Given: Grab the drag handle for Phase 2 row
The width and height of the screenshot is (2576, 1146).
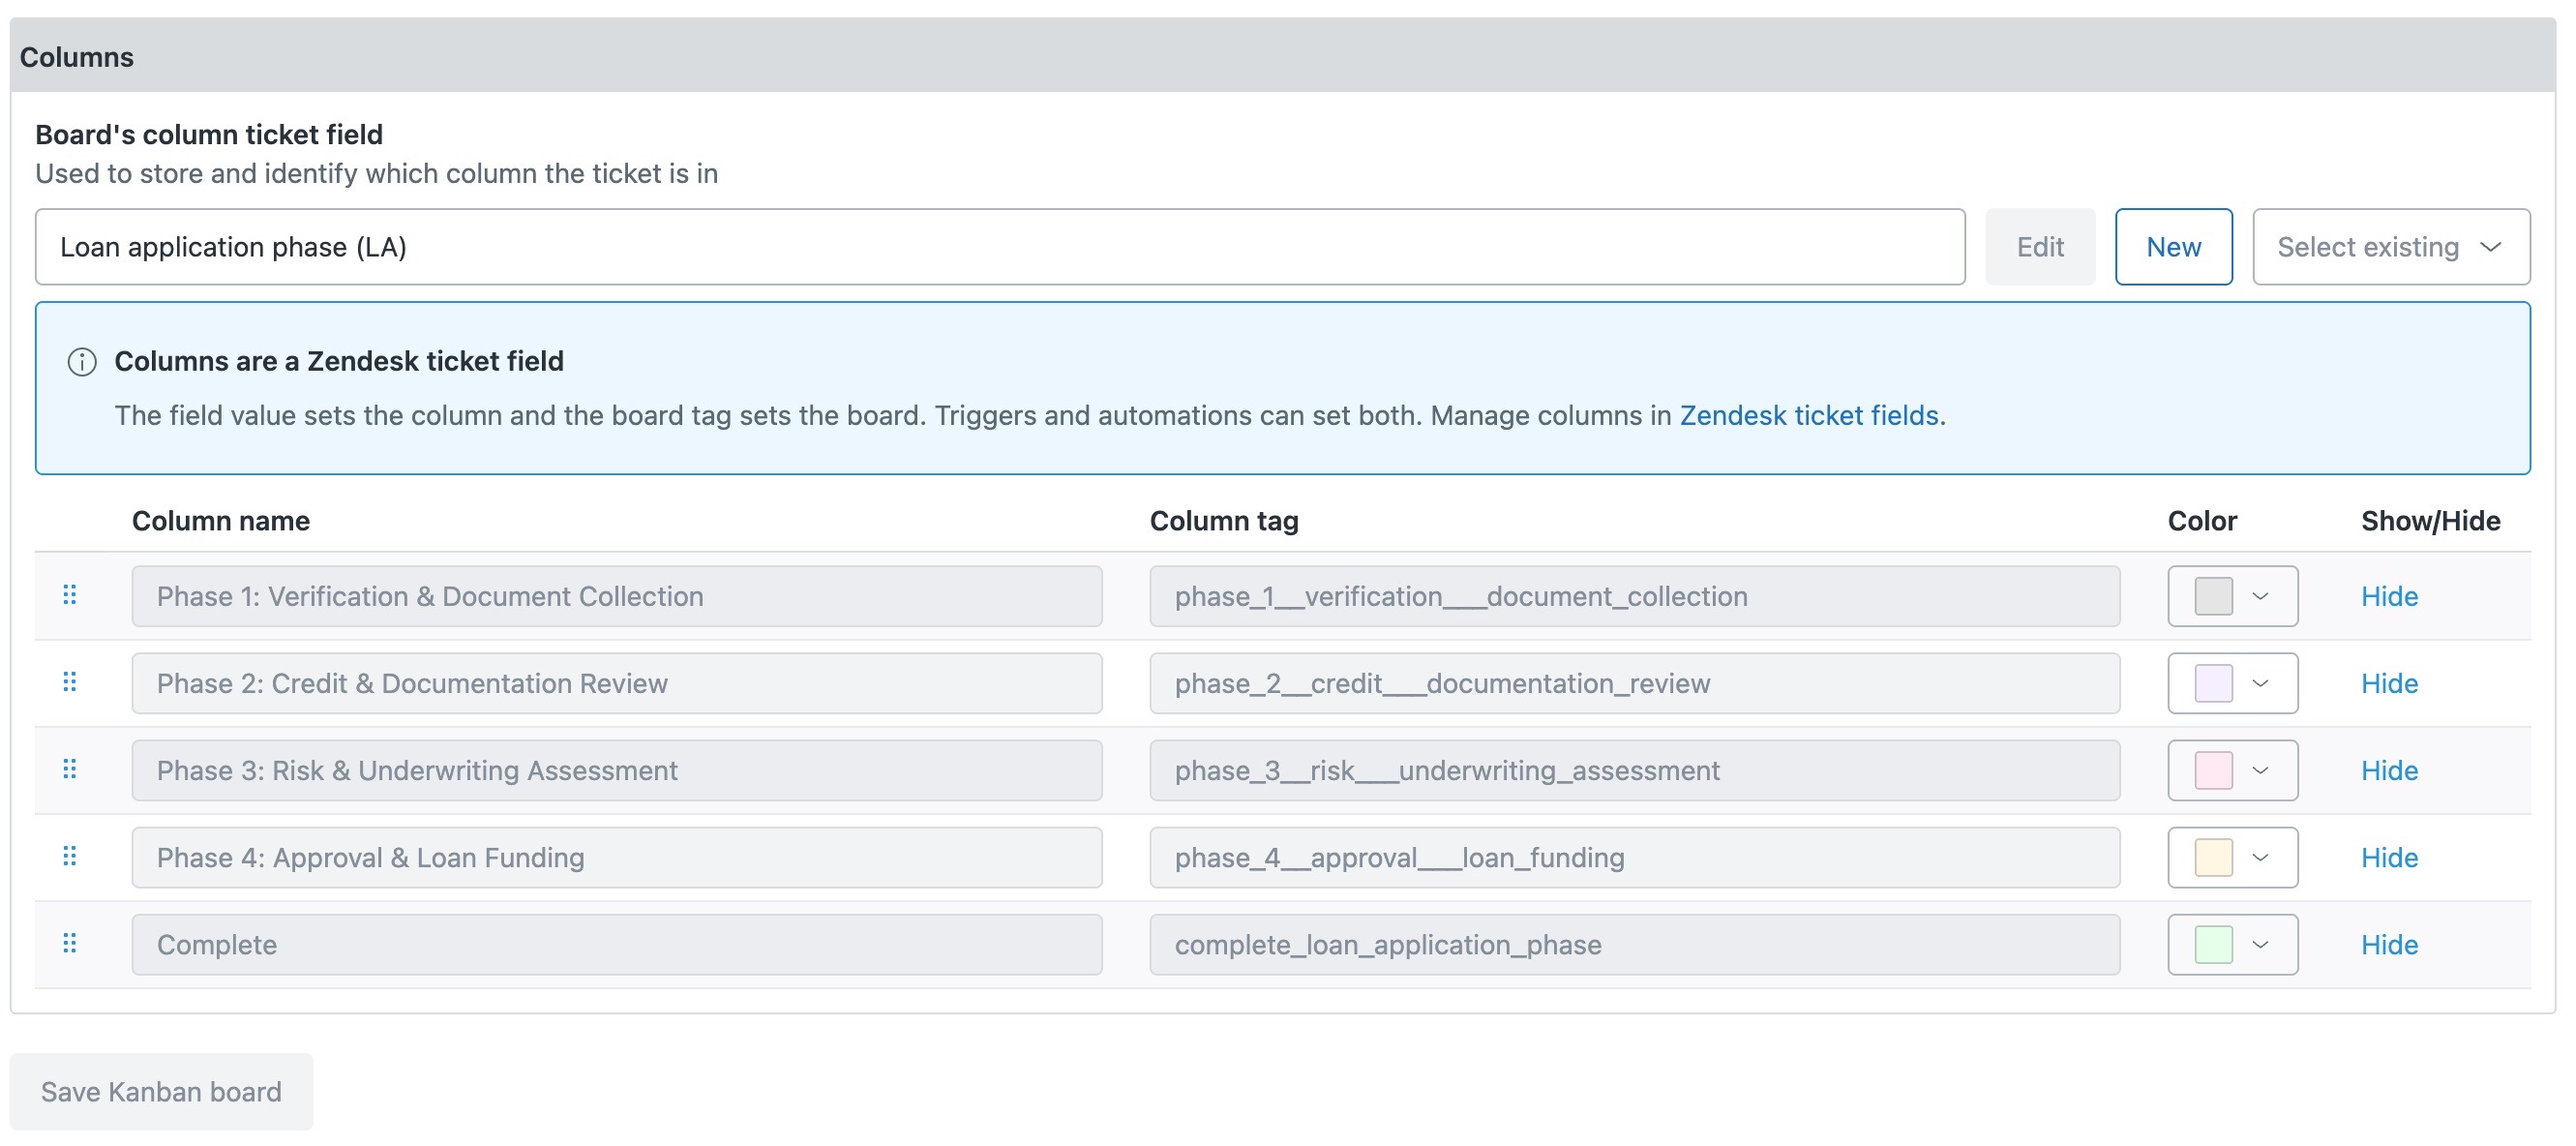Looking at the screenshot, I should (x=70, y=683).
